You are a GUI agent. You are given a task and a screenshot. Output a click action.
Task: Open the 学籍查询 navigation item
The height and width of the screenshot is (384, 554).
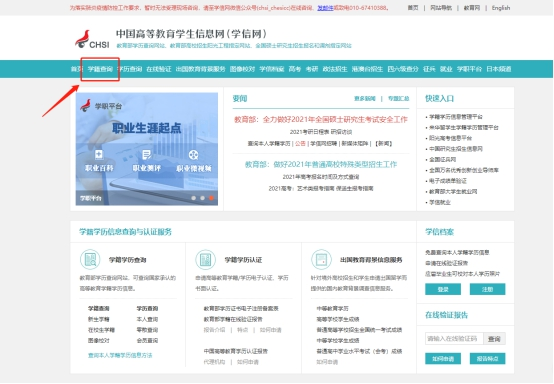(100, 69)
